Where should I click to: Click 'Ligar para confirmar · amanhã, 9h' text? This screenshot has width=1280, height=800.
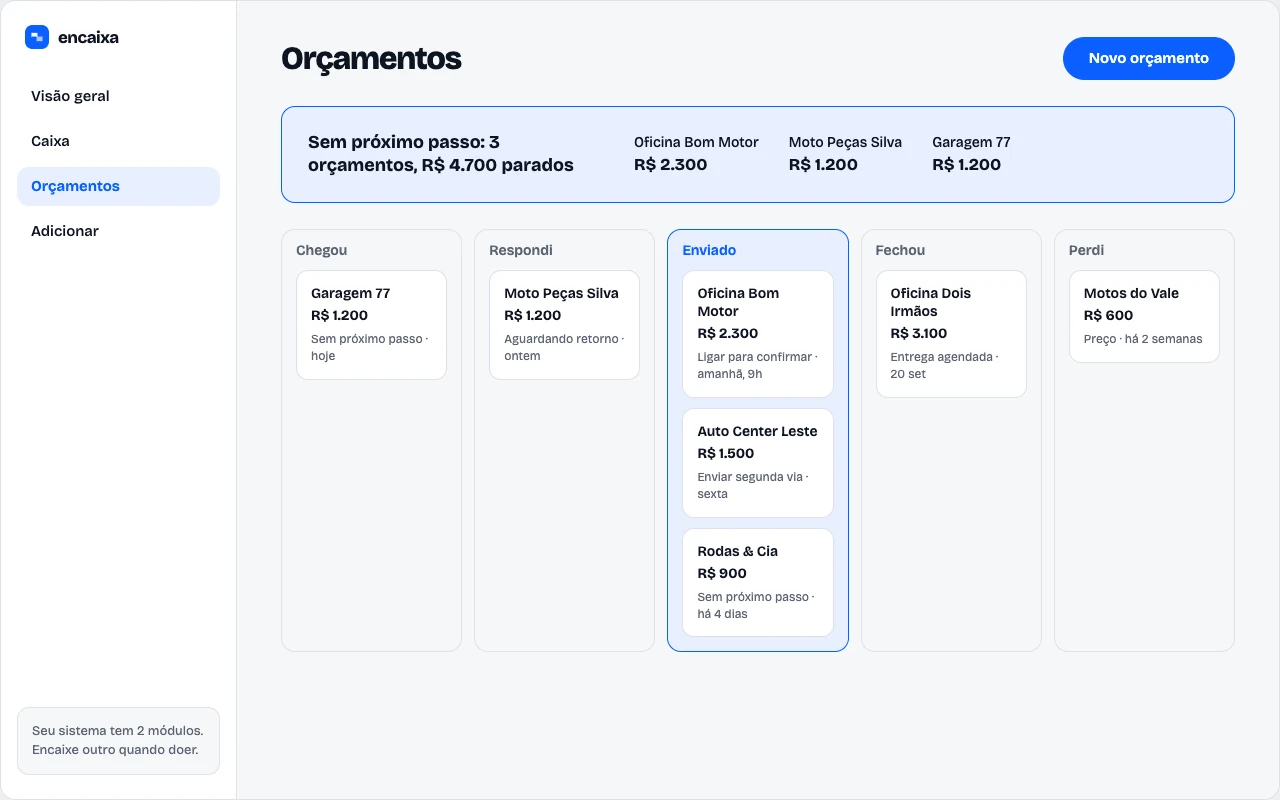(x=757, y=365)
